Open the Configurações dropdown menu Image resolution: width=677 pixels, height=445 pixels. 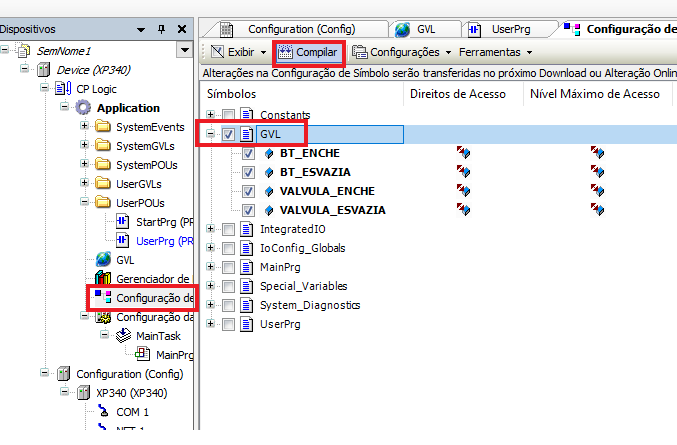pos(403,51)
